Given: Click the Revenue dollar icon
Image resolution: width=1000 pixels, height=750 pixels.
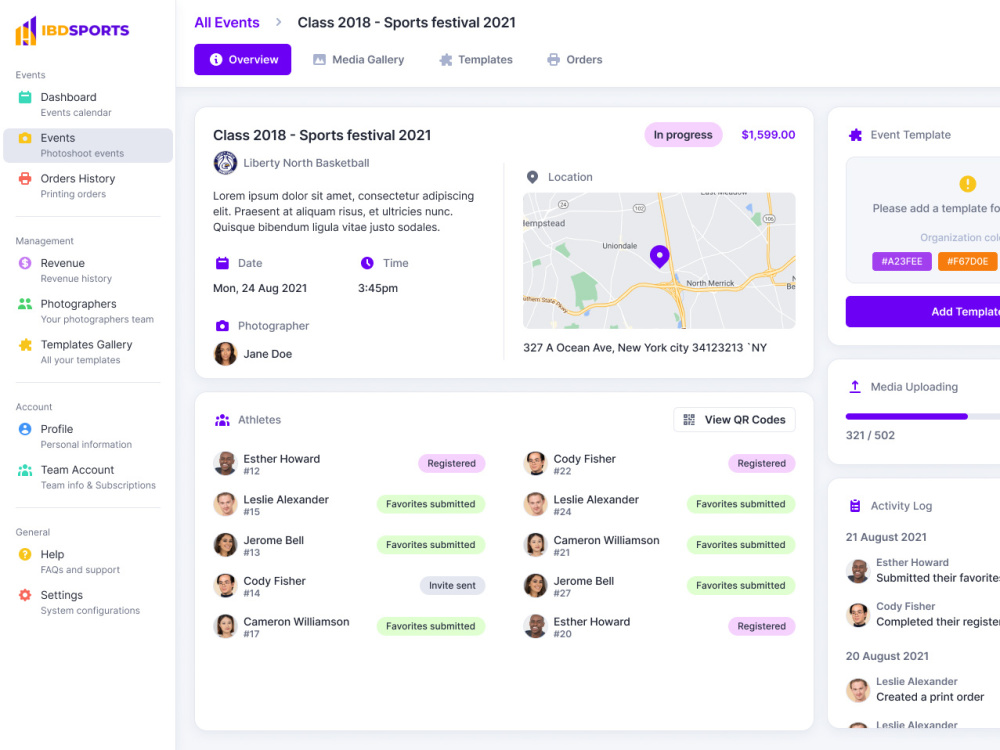Looking at the screenshot, I should pos(25,263).
